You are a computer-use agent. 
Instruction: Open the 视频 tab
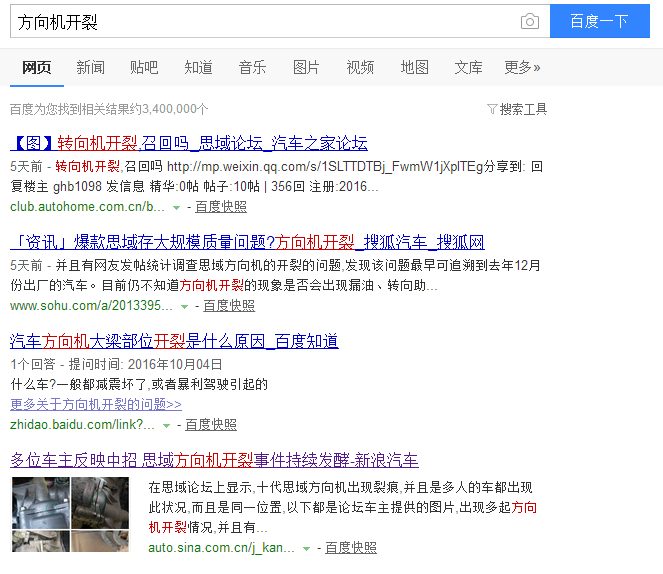pyautogui.click(x=360, y=68)
